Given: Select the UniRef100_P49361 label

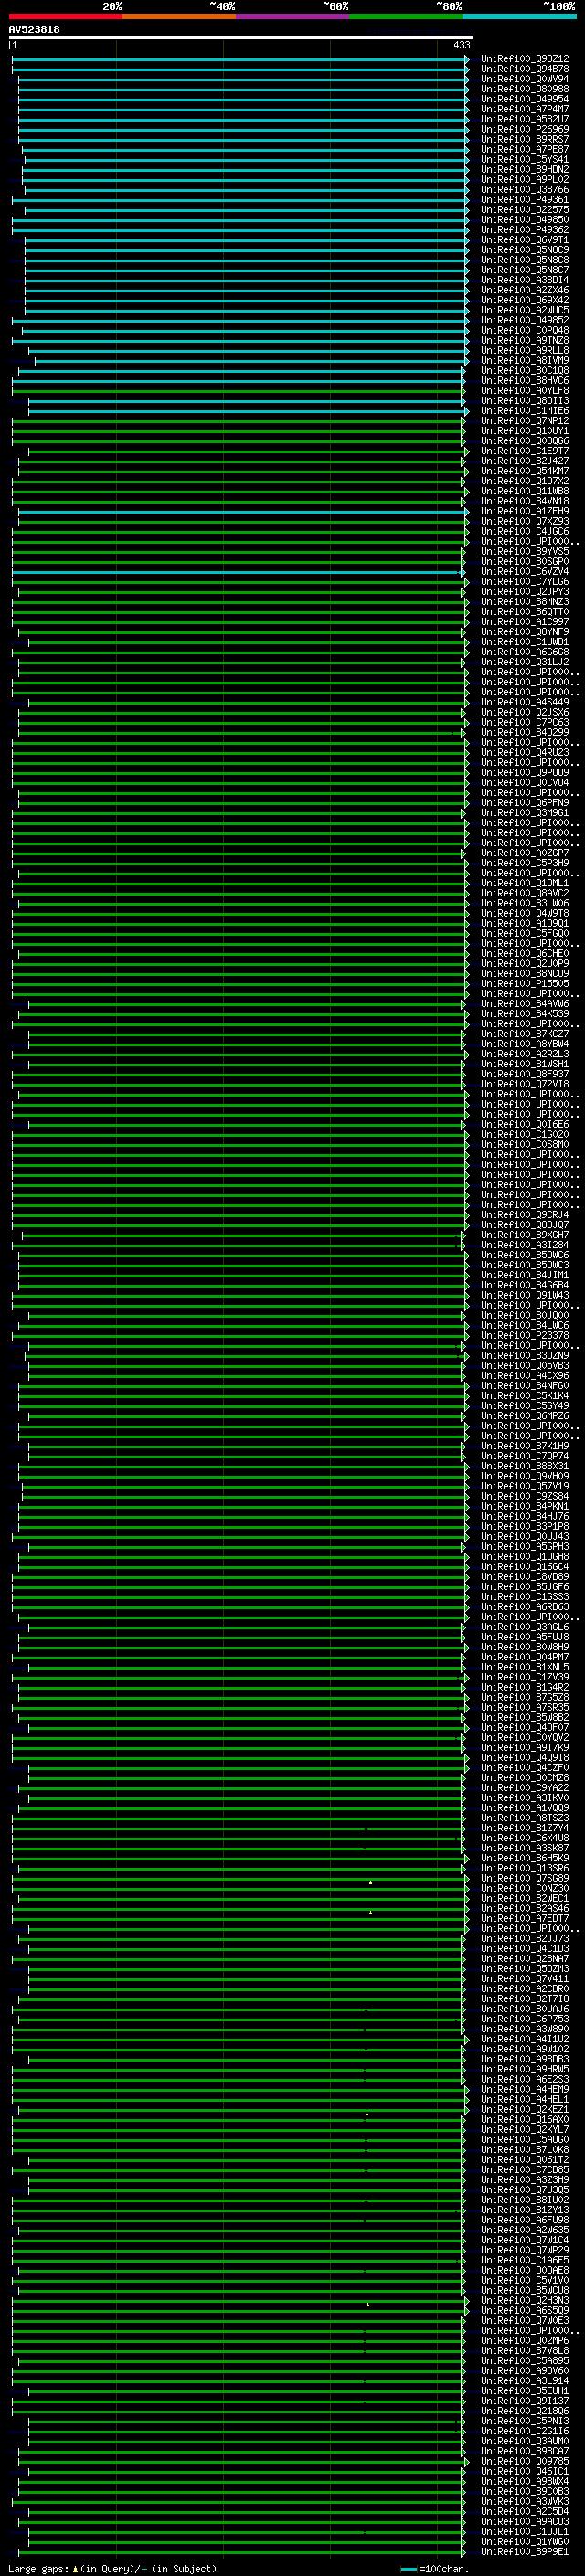Looking at the screenshot, I should point(525,199).
